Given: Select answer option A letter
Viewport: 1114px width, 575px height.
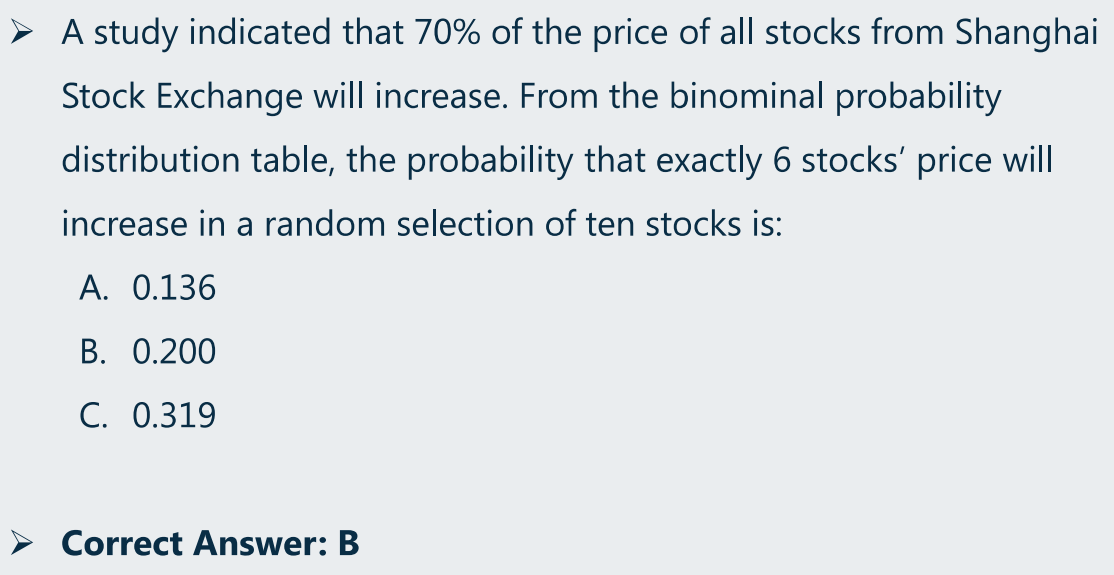Looking at the screenshot, I should pos(94,288).
